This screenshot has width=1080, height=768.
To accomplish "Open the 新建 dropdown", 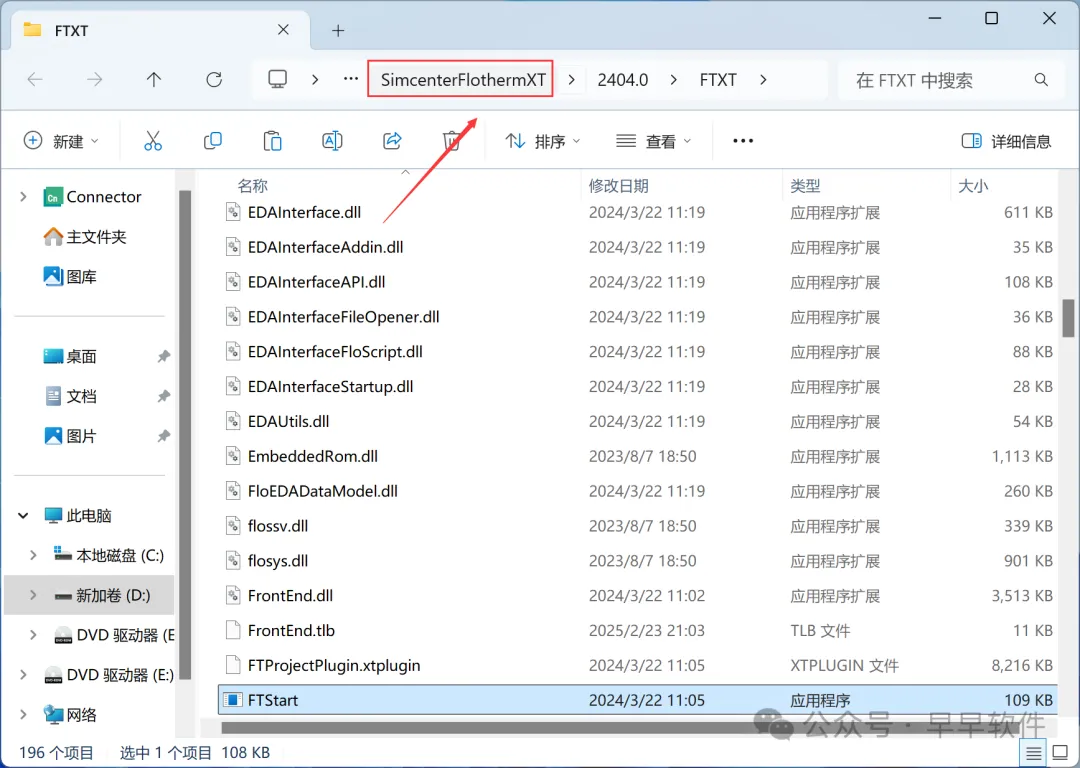I will click(x=61, y=141).
